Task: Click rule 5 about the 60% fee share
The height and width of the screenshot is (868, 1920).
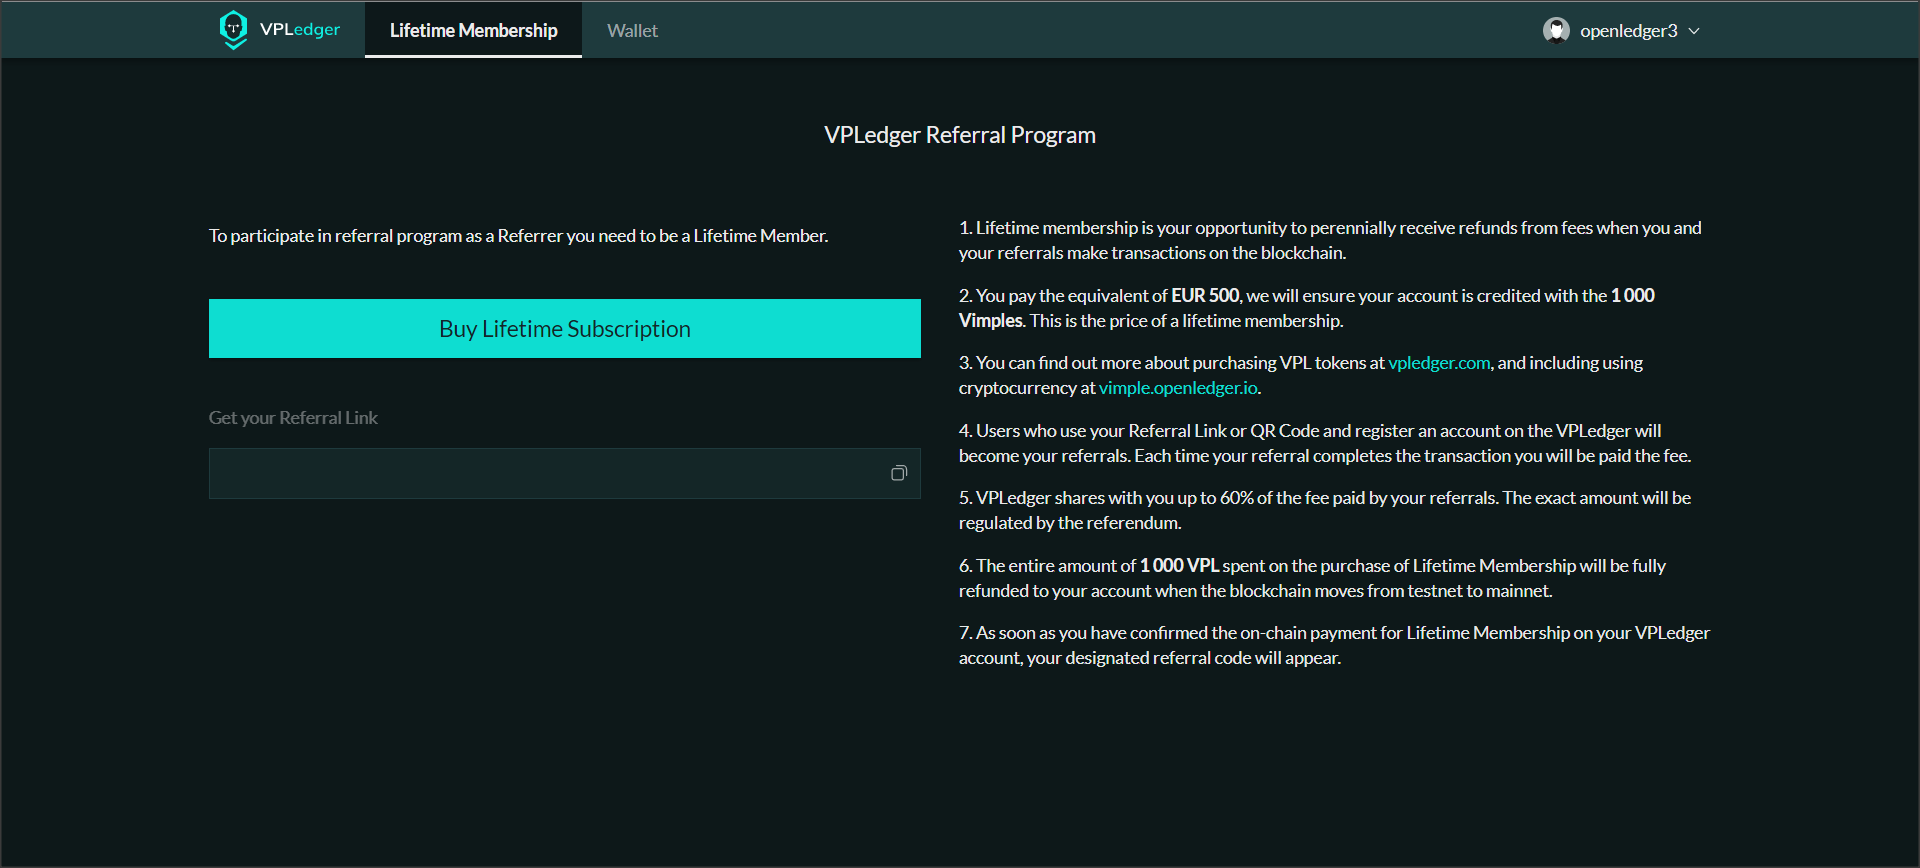Action: (1324, 510)
